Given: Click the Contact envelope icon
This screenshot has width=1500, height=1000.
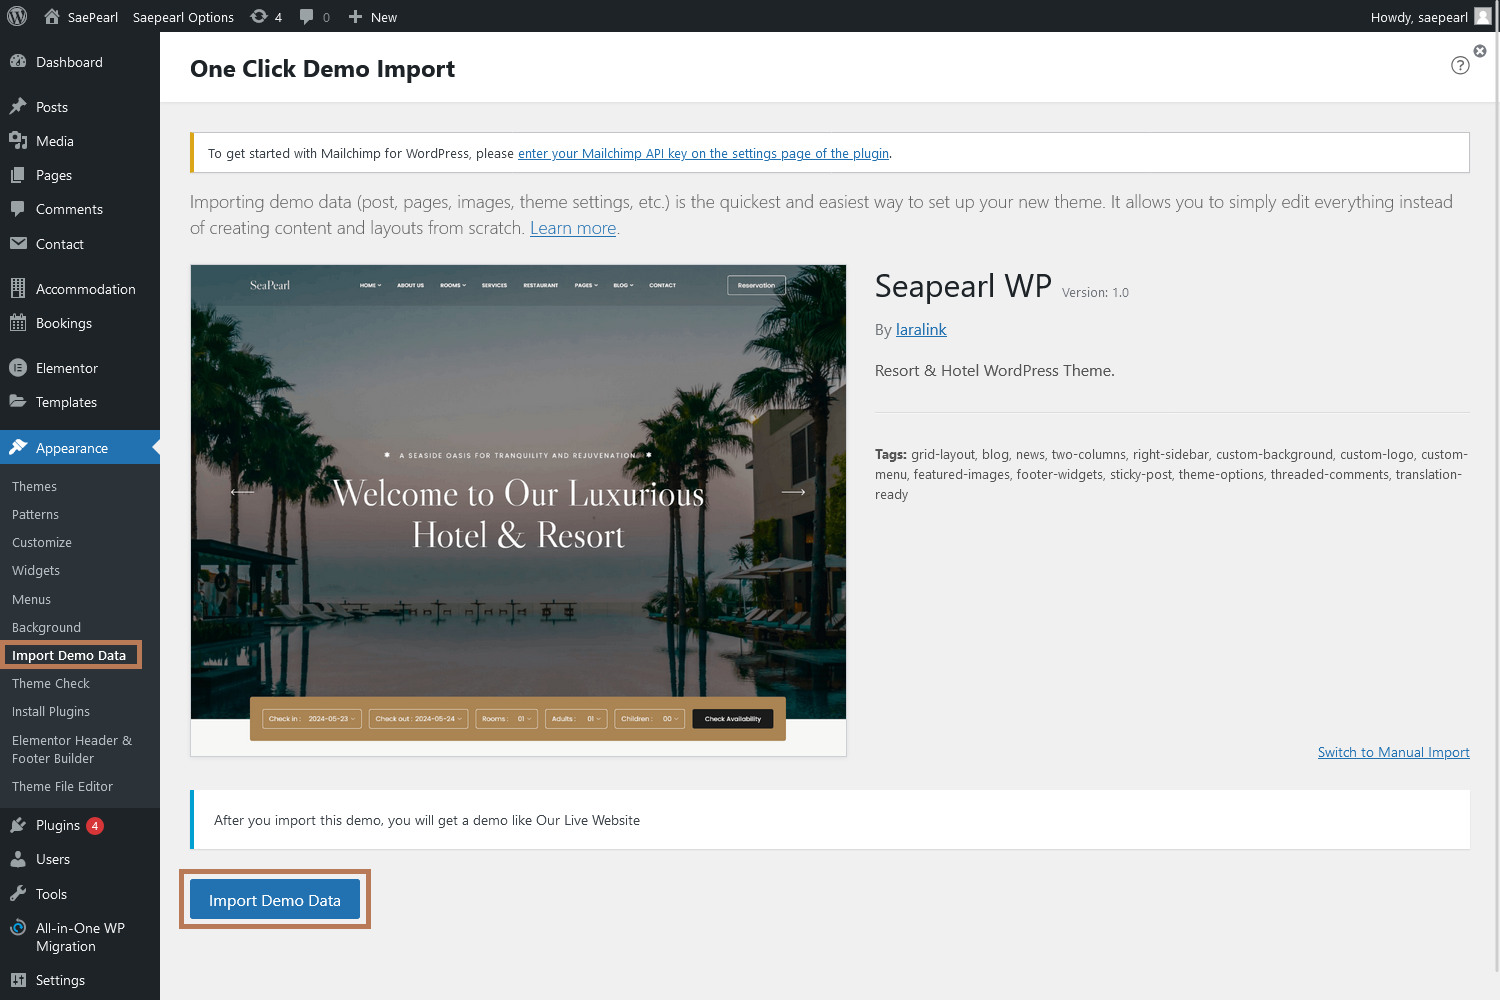Looking at the screenshot, I should click(18, 243).
